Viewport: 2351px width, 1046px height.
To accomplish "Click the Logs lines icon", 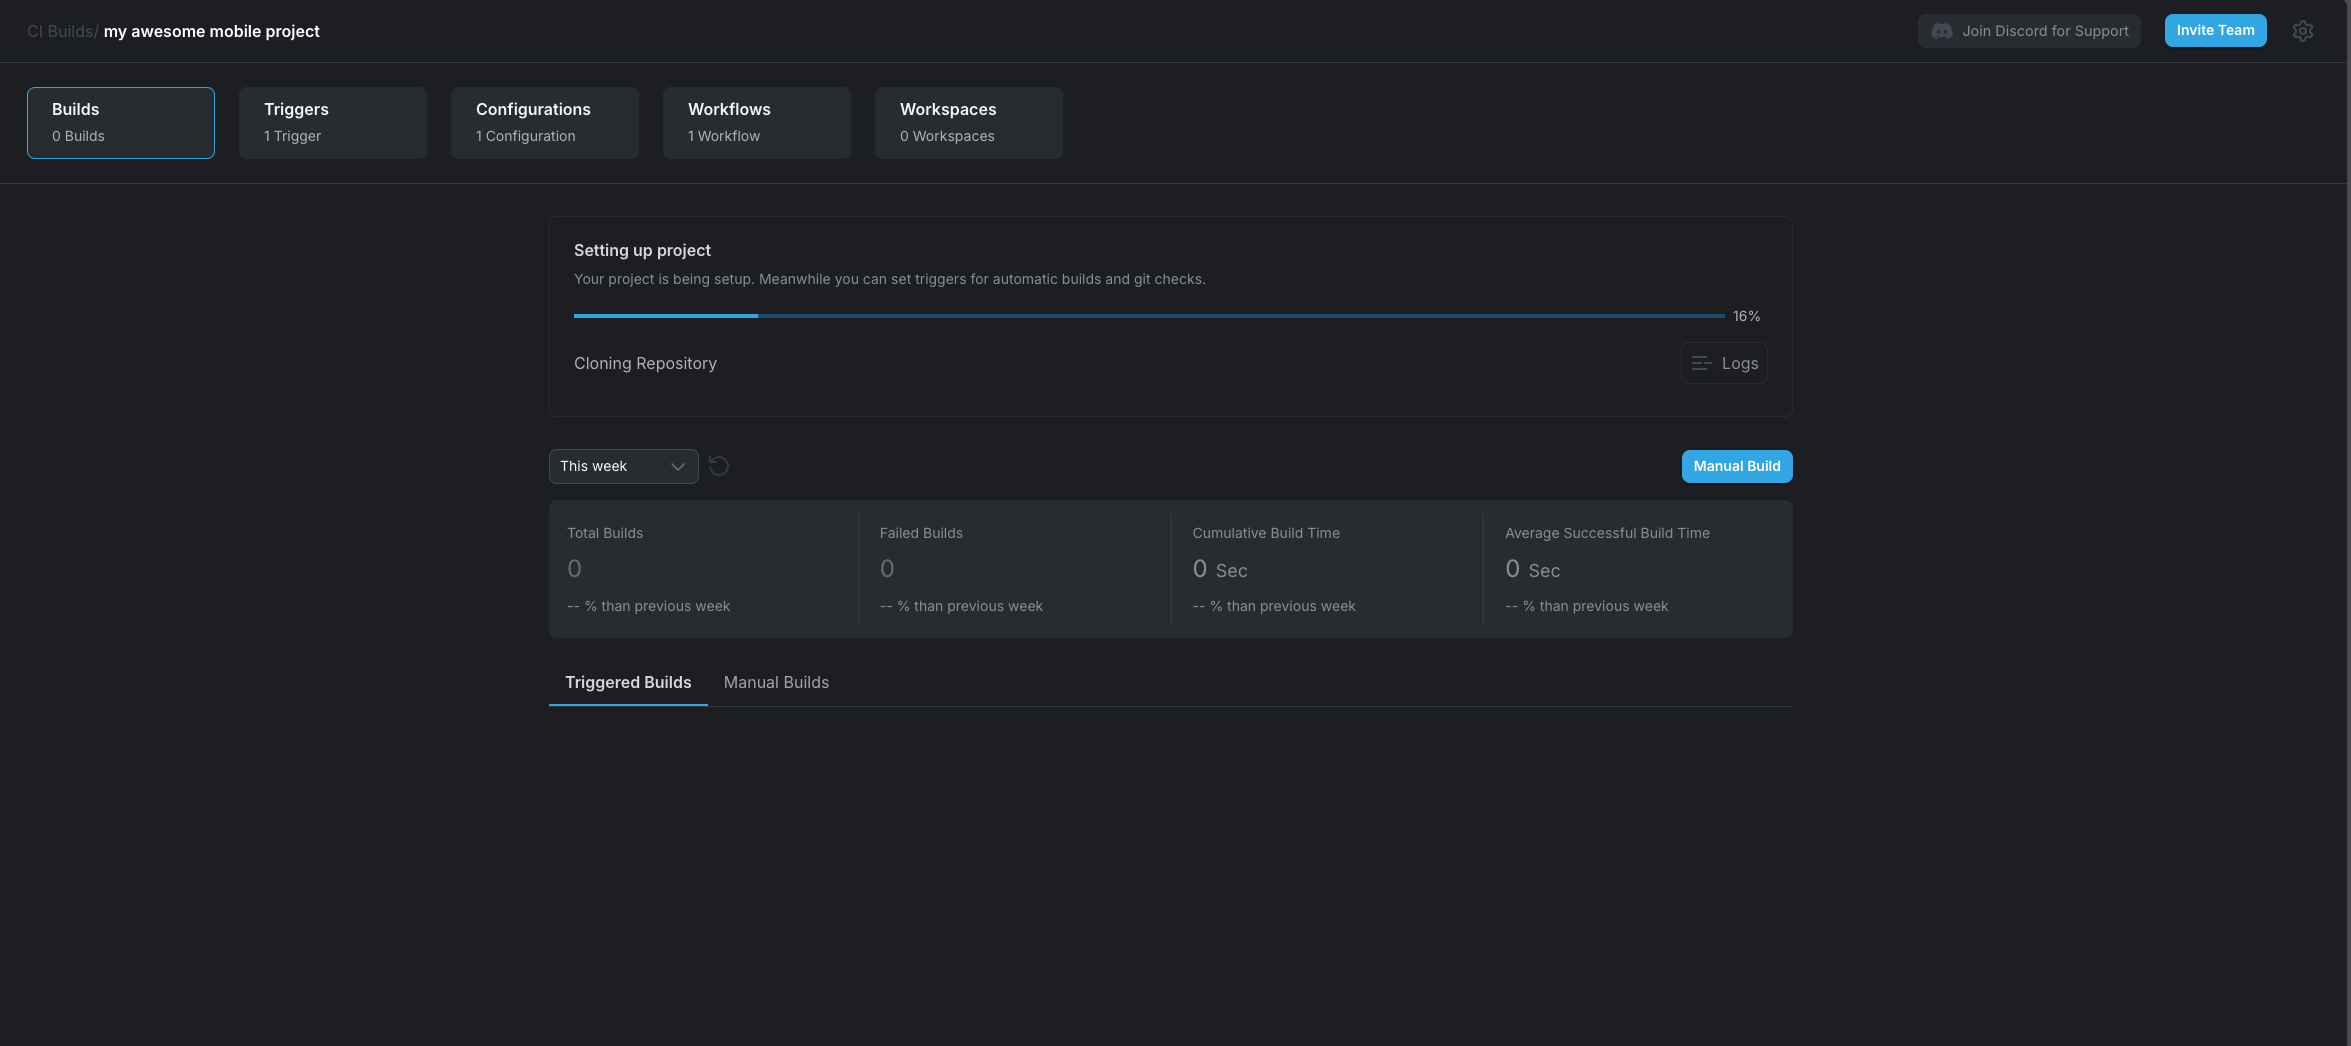I will click(1701, 363).
